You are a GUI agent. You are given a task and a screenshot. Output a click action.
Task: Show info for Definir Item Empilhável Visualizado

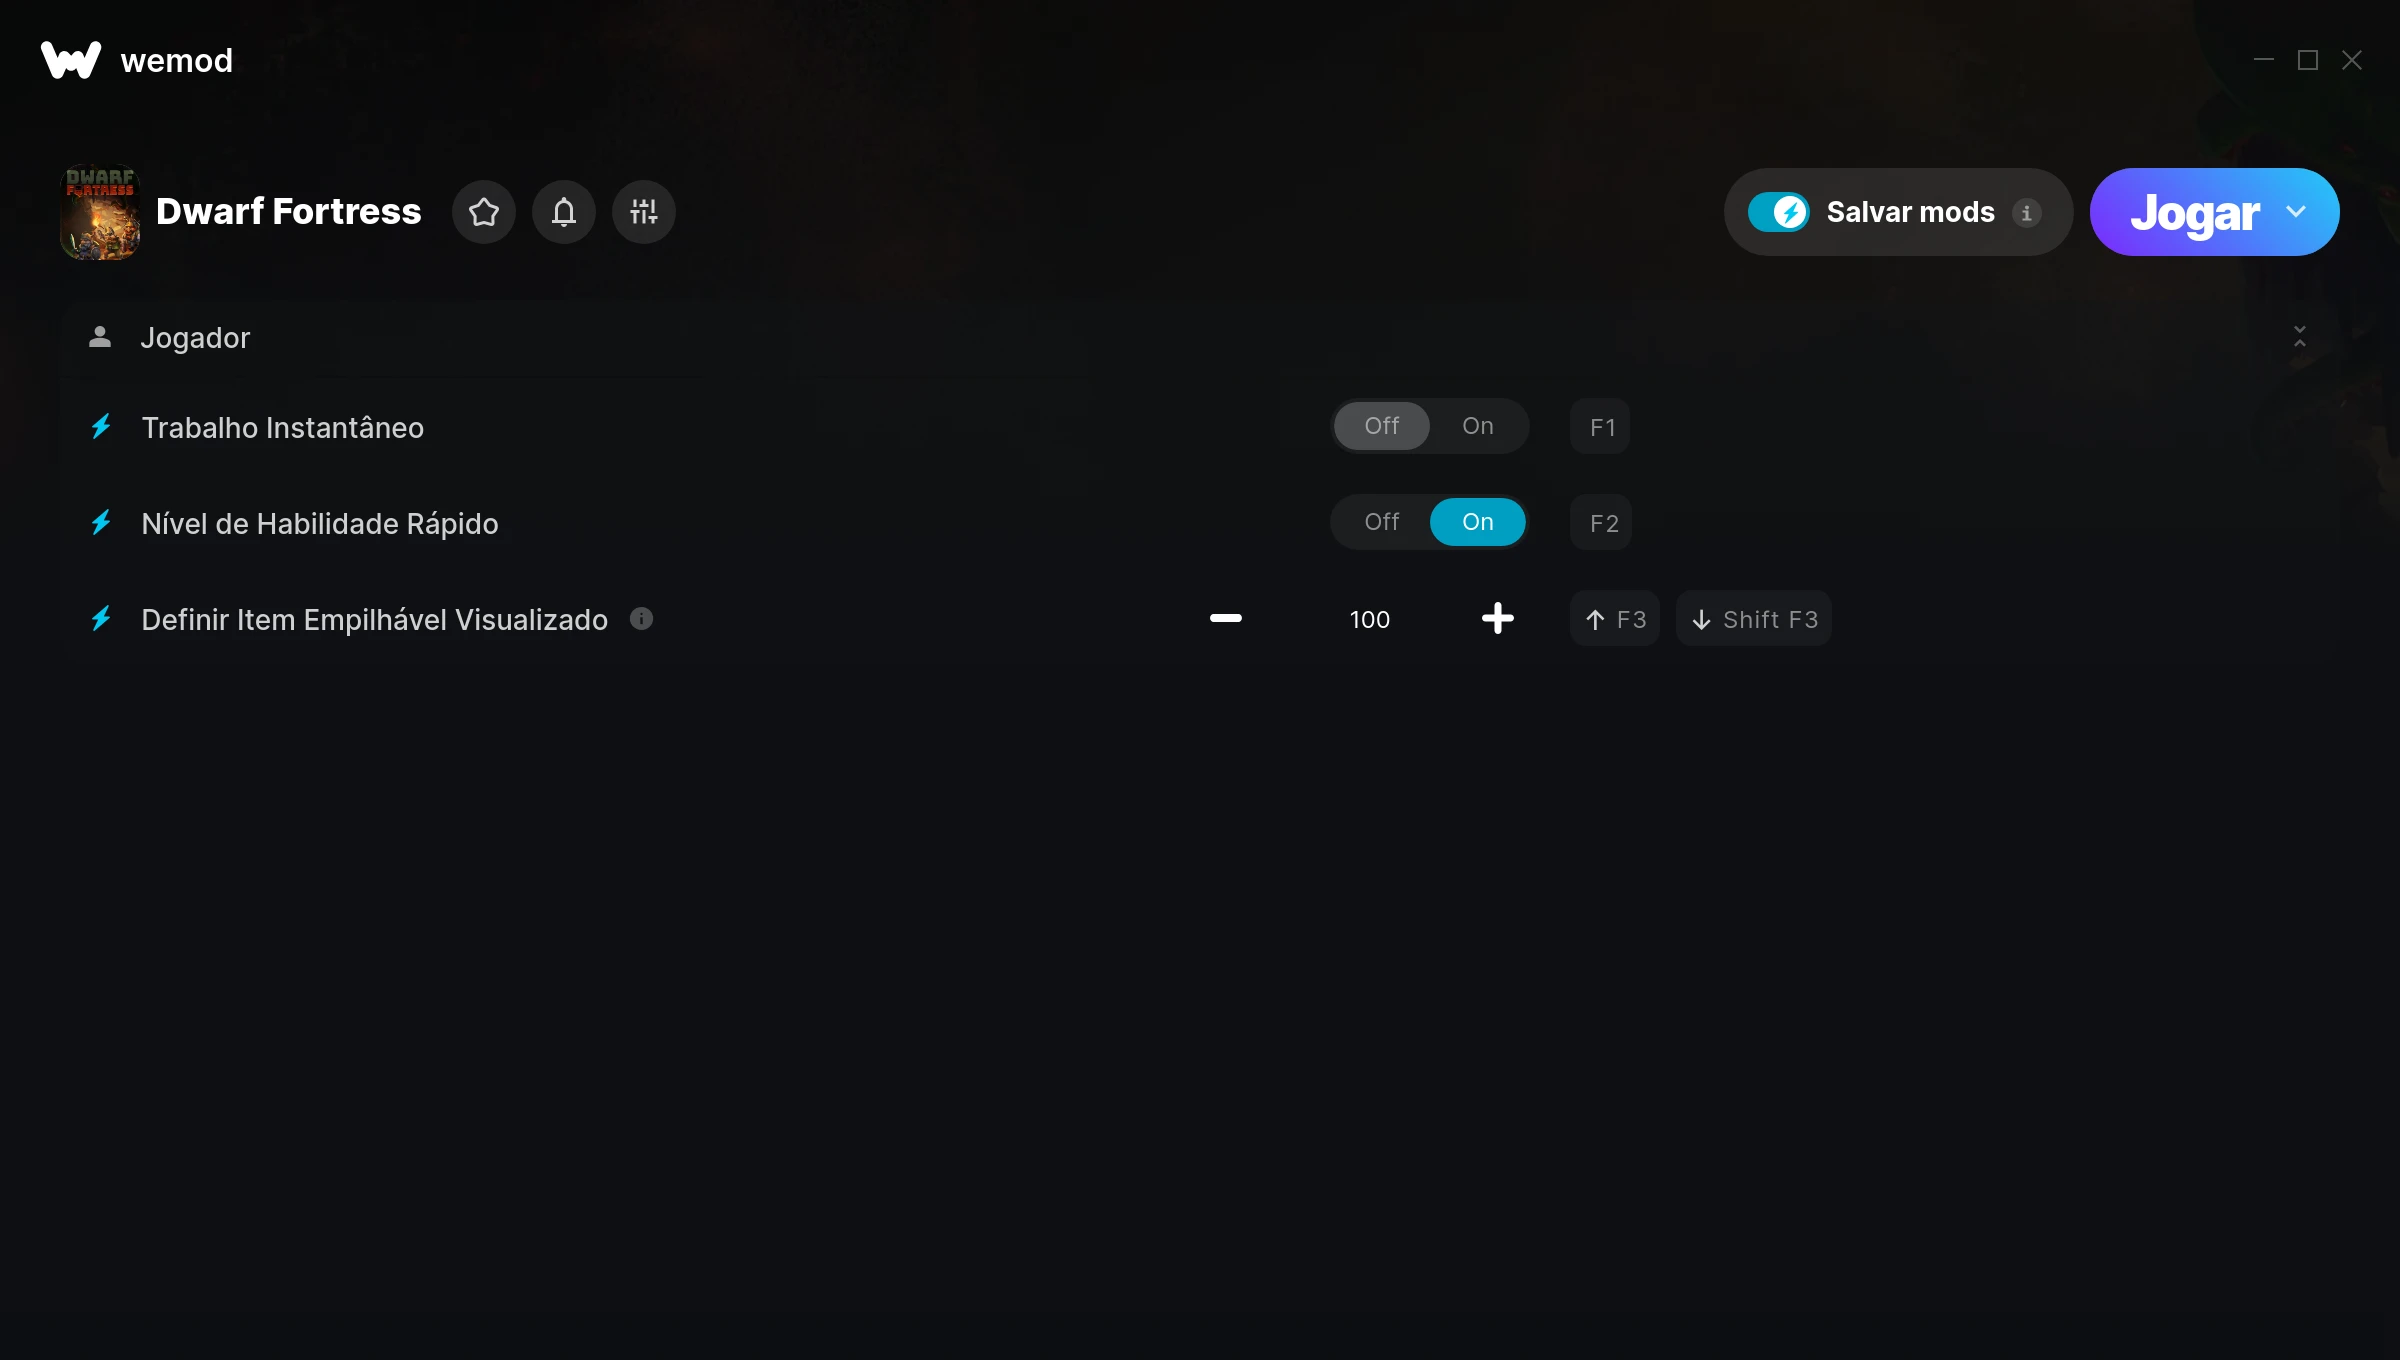point(642,619)
